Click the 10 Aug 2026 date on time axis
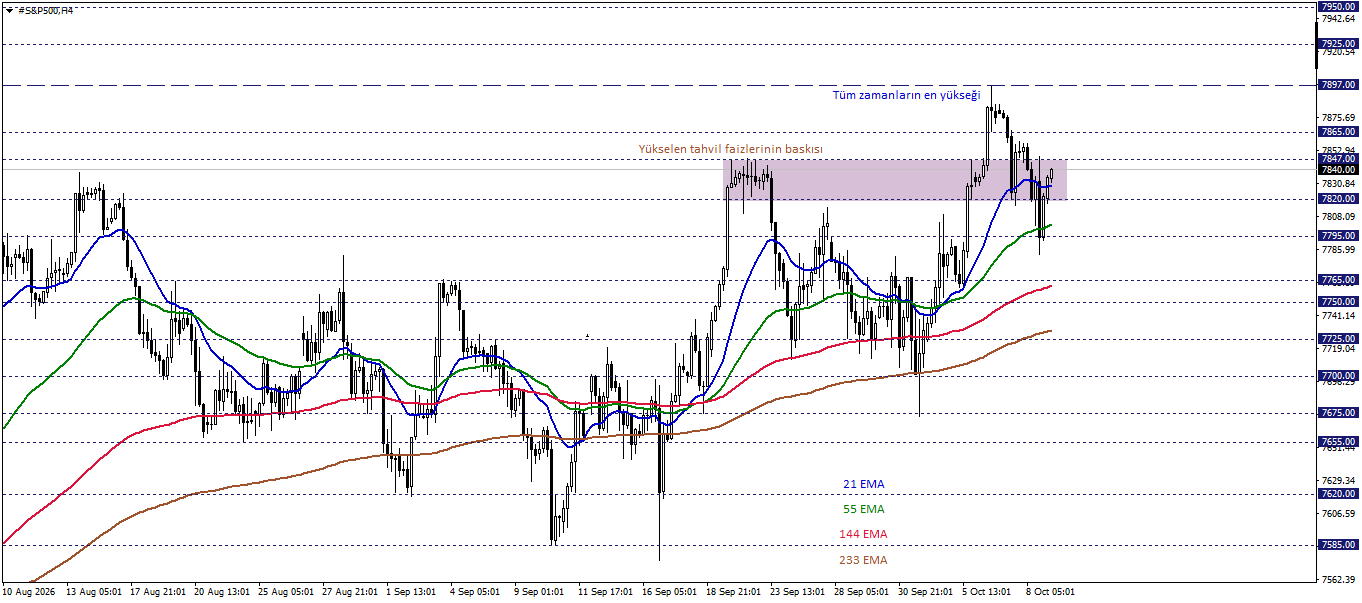 coord(29,592)
